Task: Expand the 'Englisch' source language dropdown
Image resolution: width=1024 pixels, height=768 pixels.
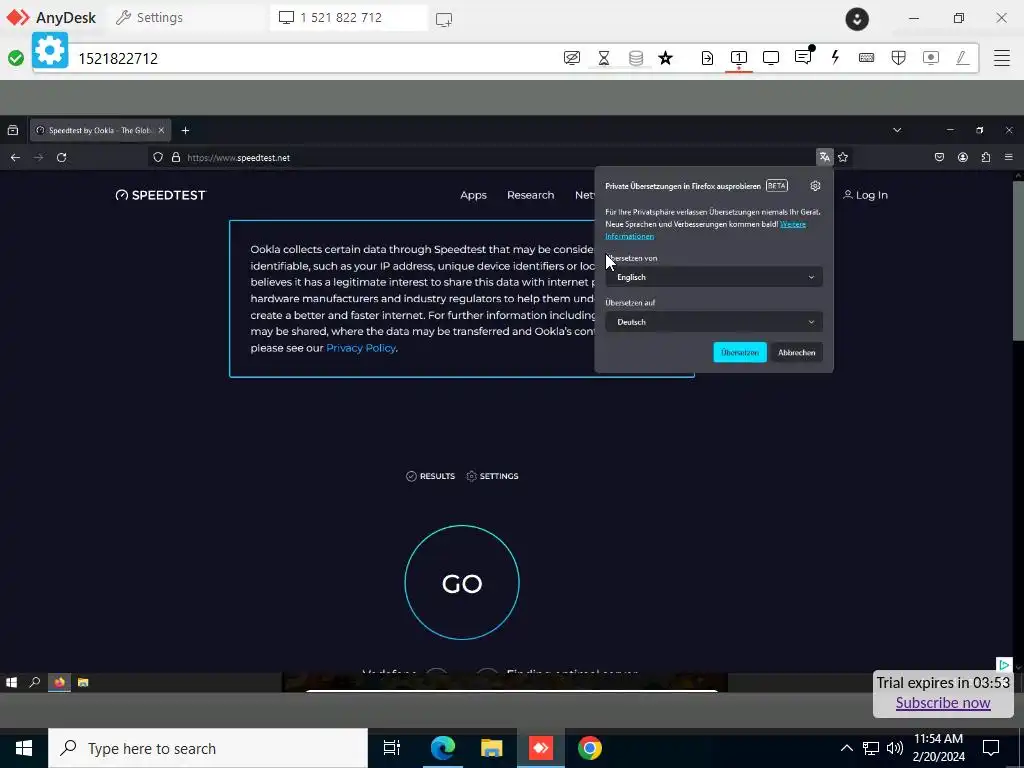Action: (714, 277)
